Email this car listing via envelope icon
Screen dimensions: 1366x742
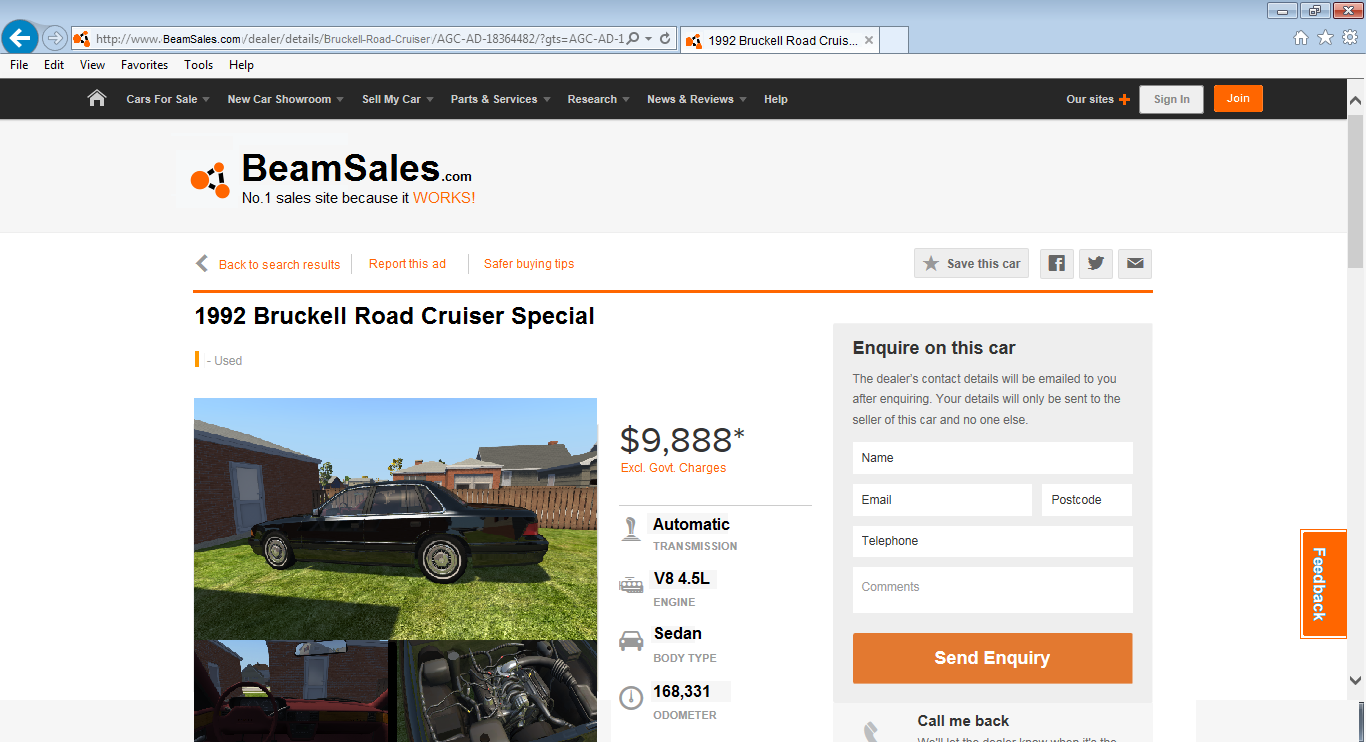click(1135, 263)
